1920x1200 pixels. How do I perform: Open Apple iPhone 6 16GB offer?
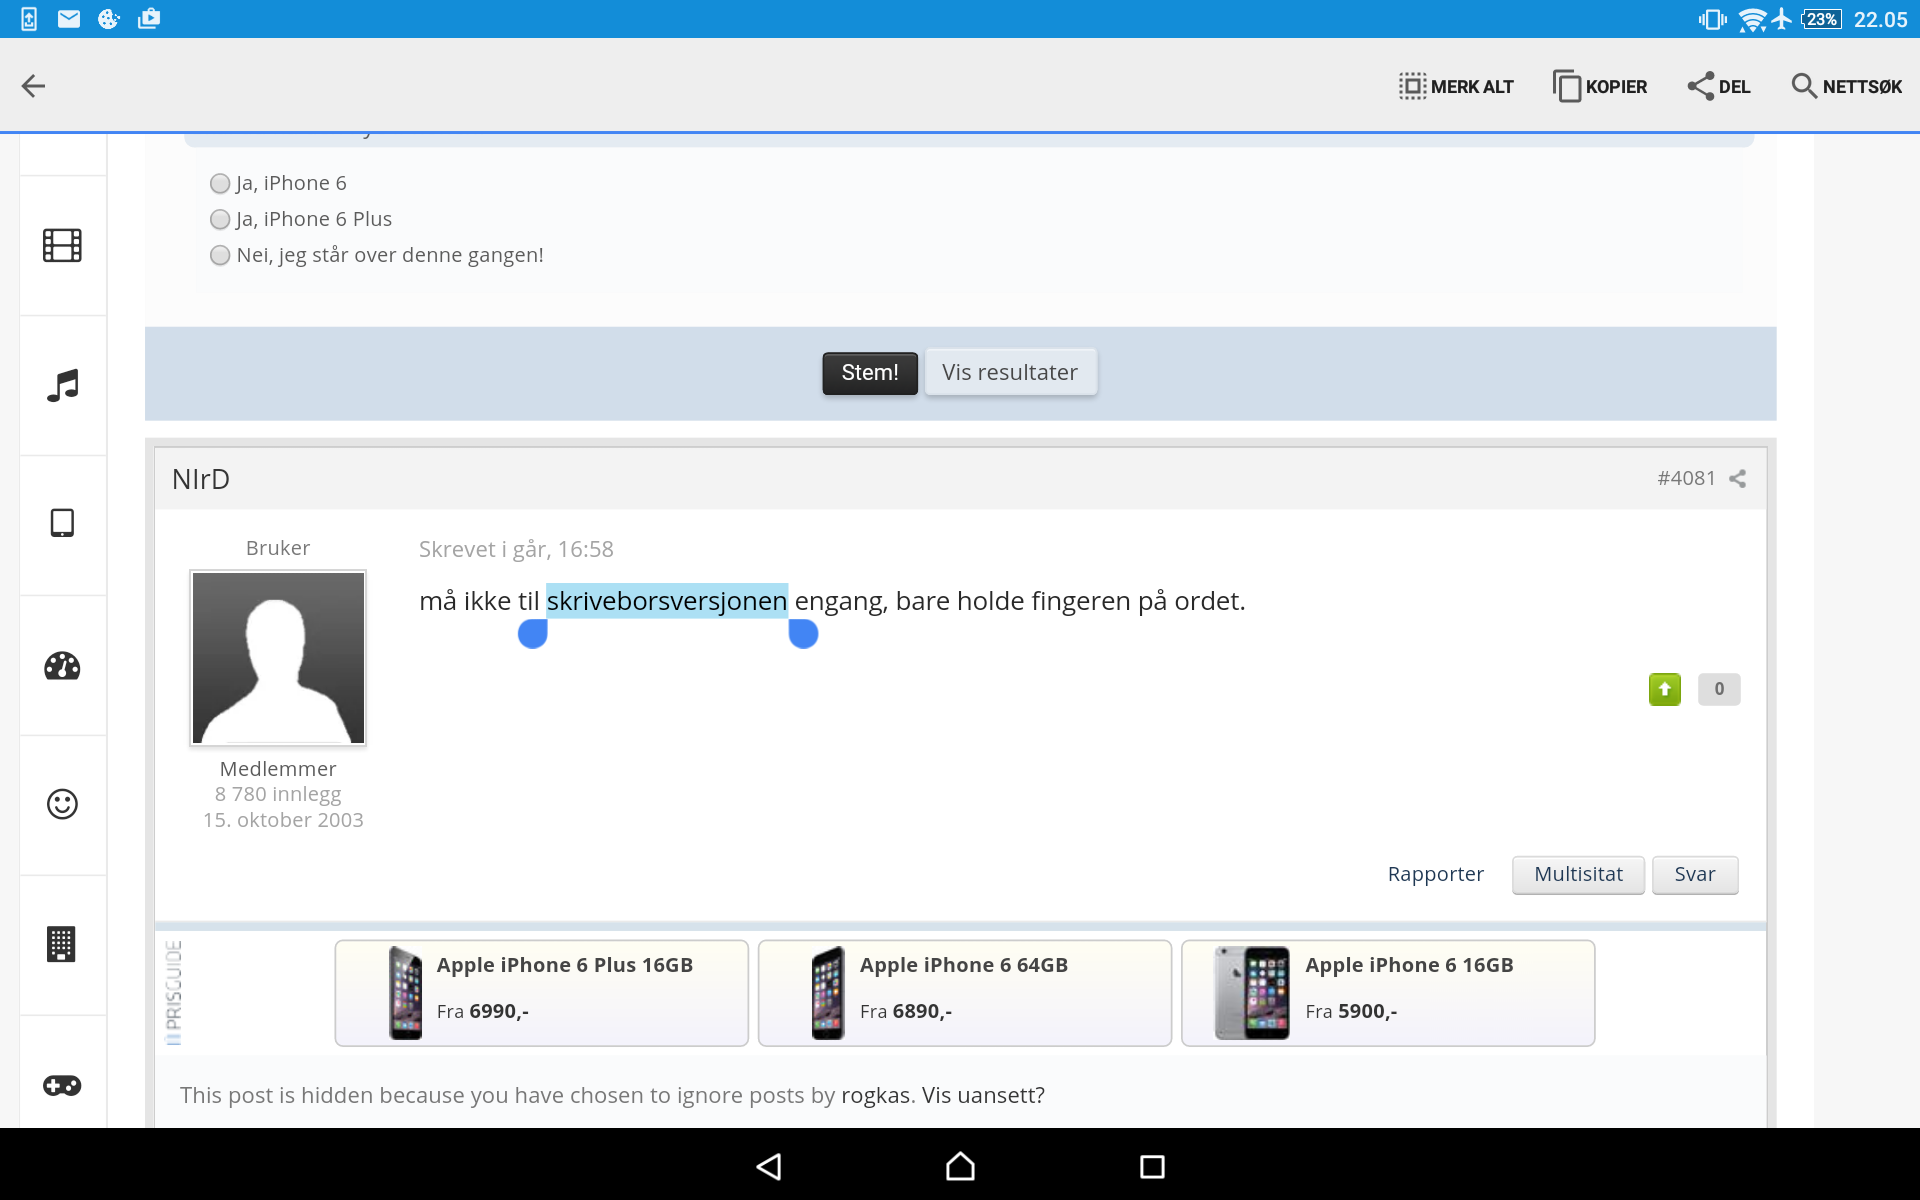click(x=1388, y=993)
